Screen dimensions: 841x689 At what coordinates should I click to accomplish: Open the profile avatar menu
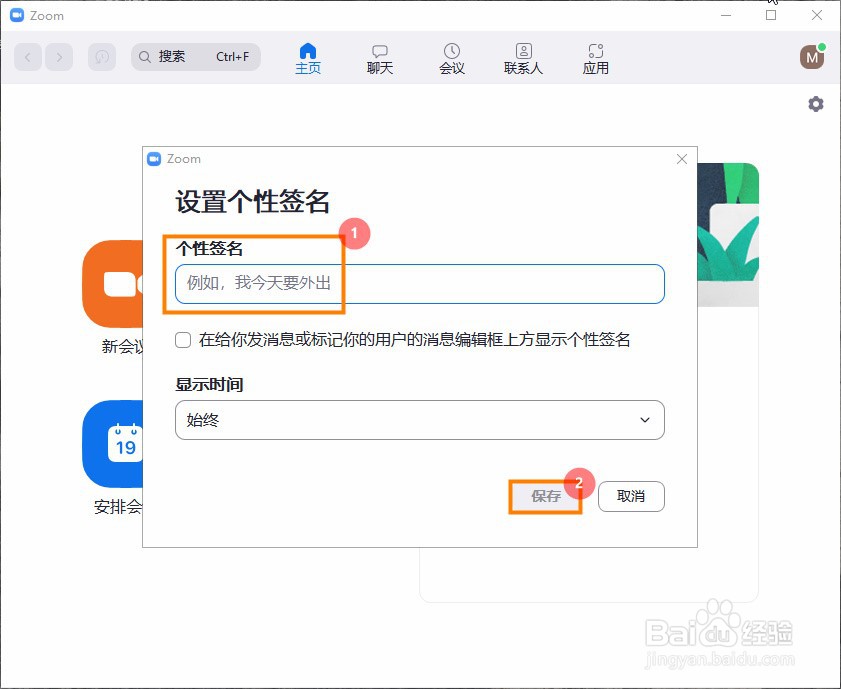(x=812, y=57)
